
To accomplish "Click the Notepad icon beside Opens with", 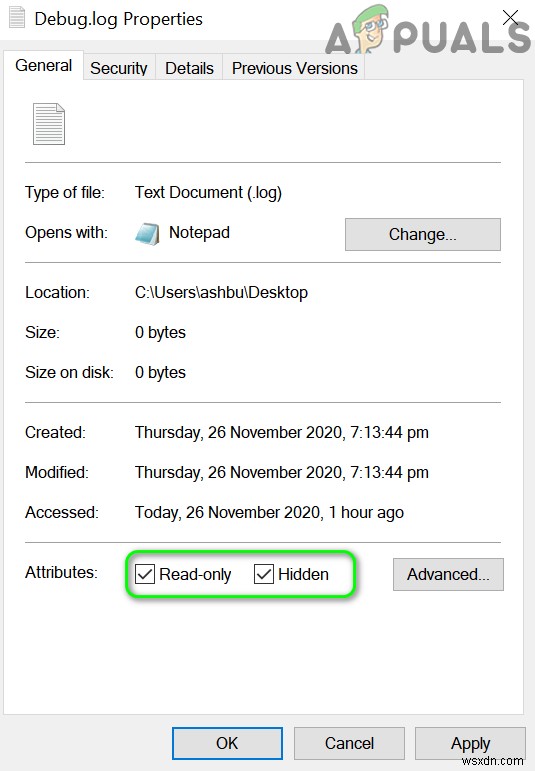I will pyautogui.click(x=147, y=234).
